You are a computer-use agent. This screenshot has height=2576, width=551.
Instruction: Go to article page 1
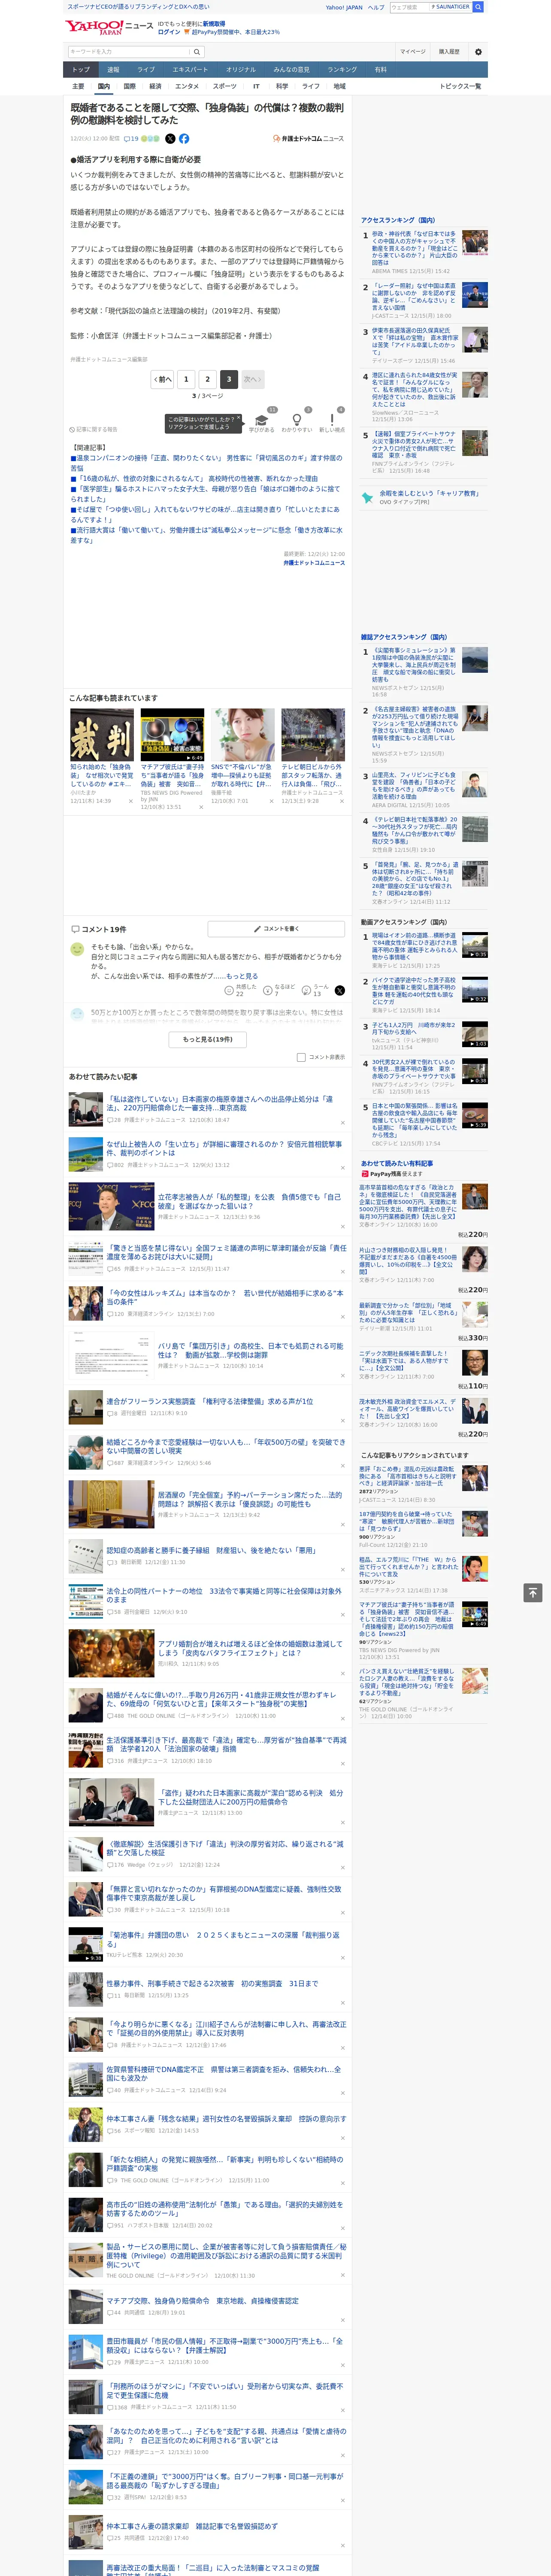pos(186,379)
